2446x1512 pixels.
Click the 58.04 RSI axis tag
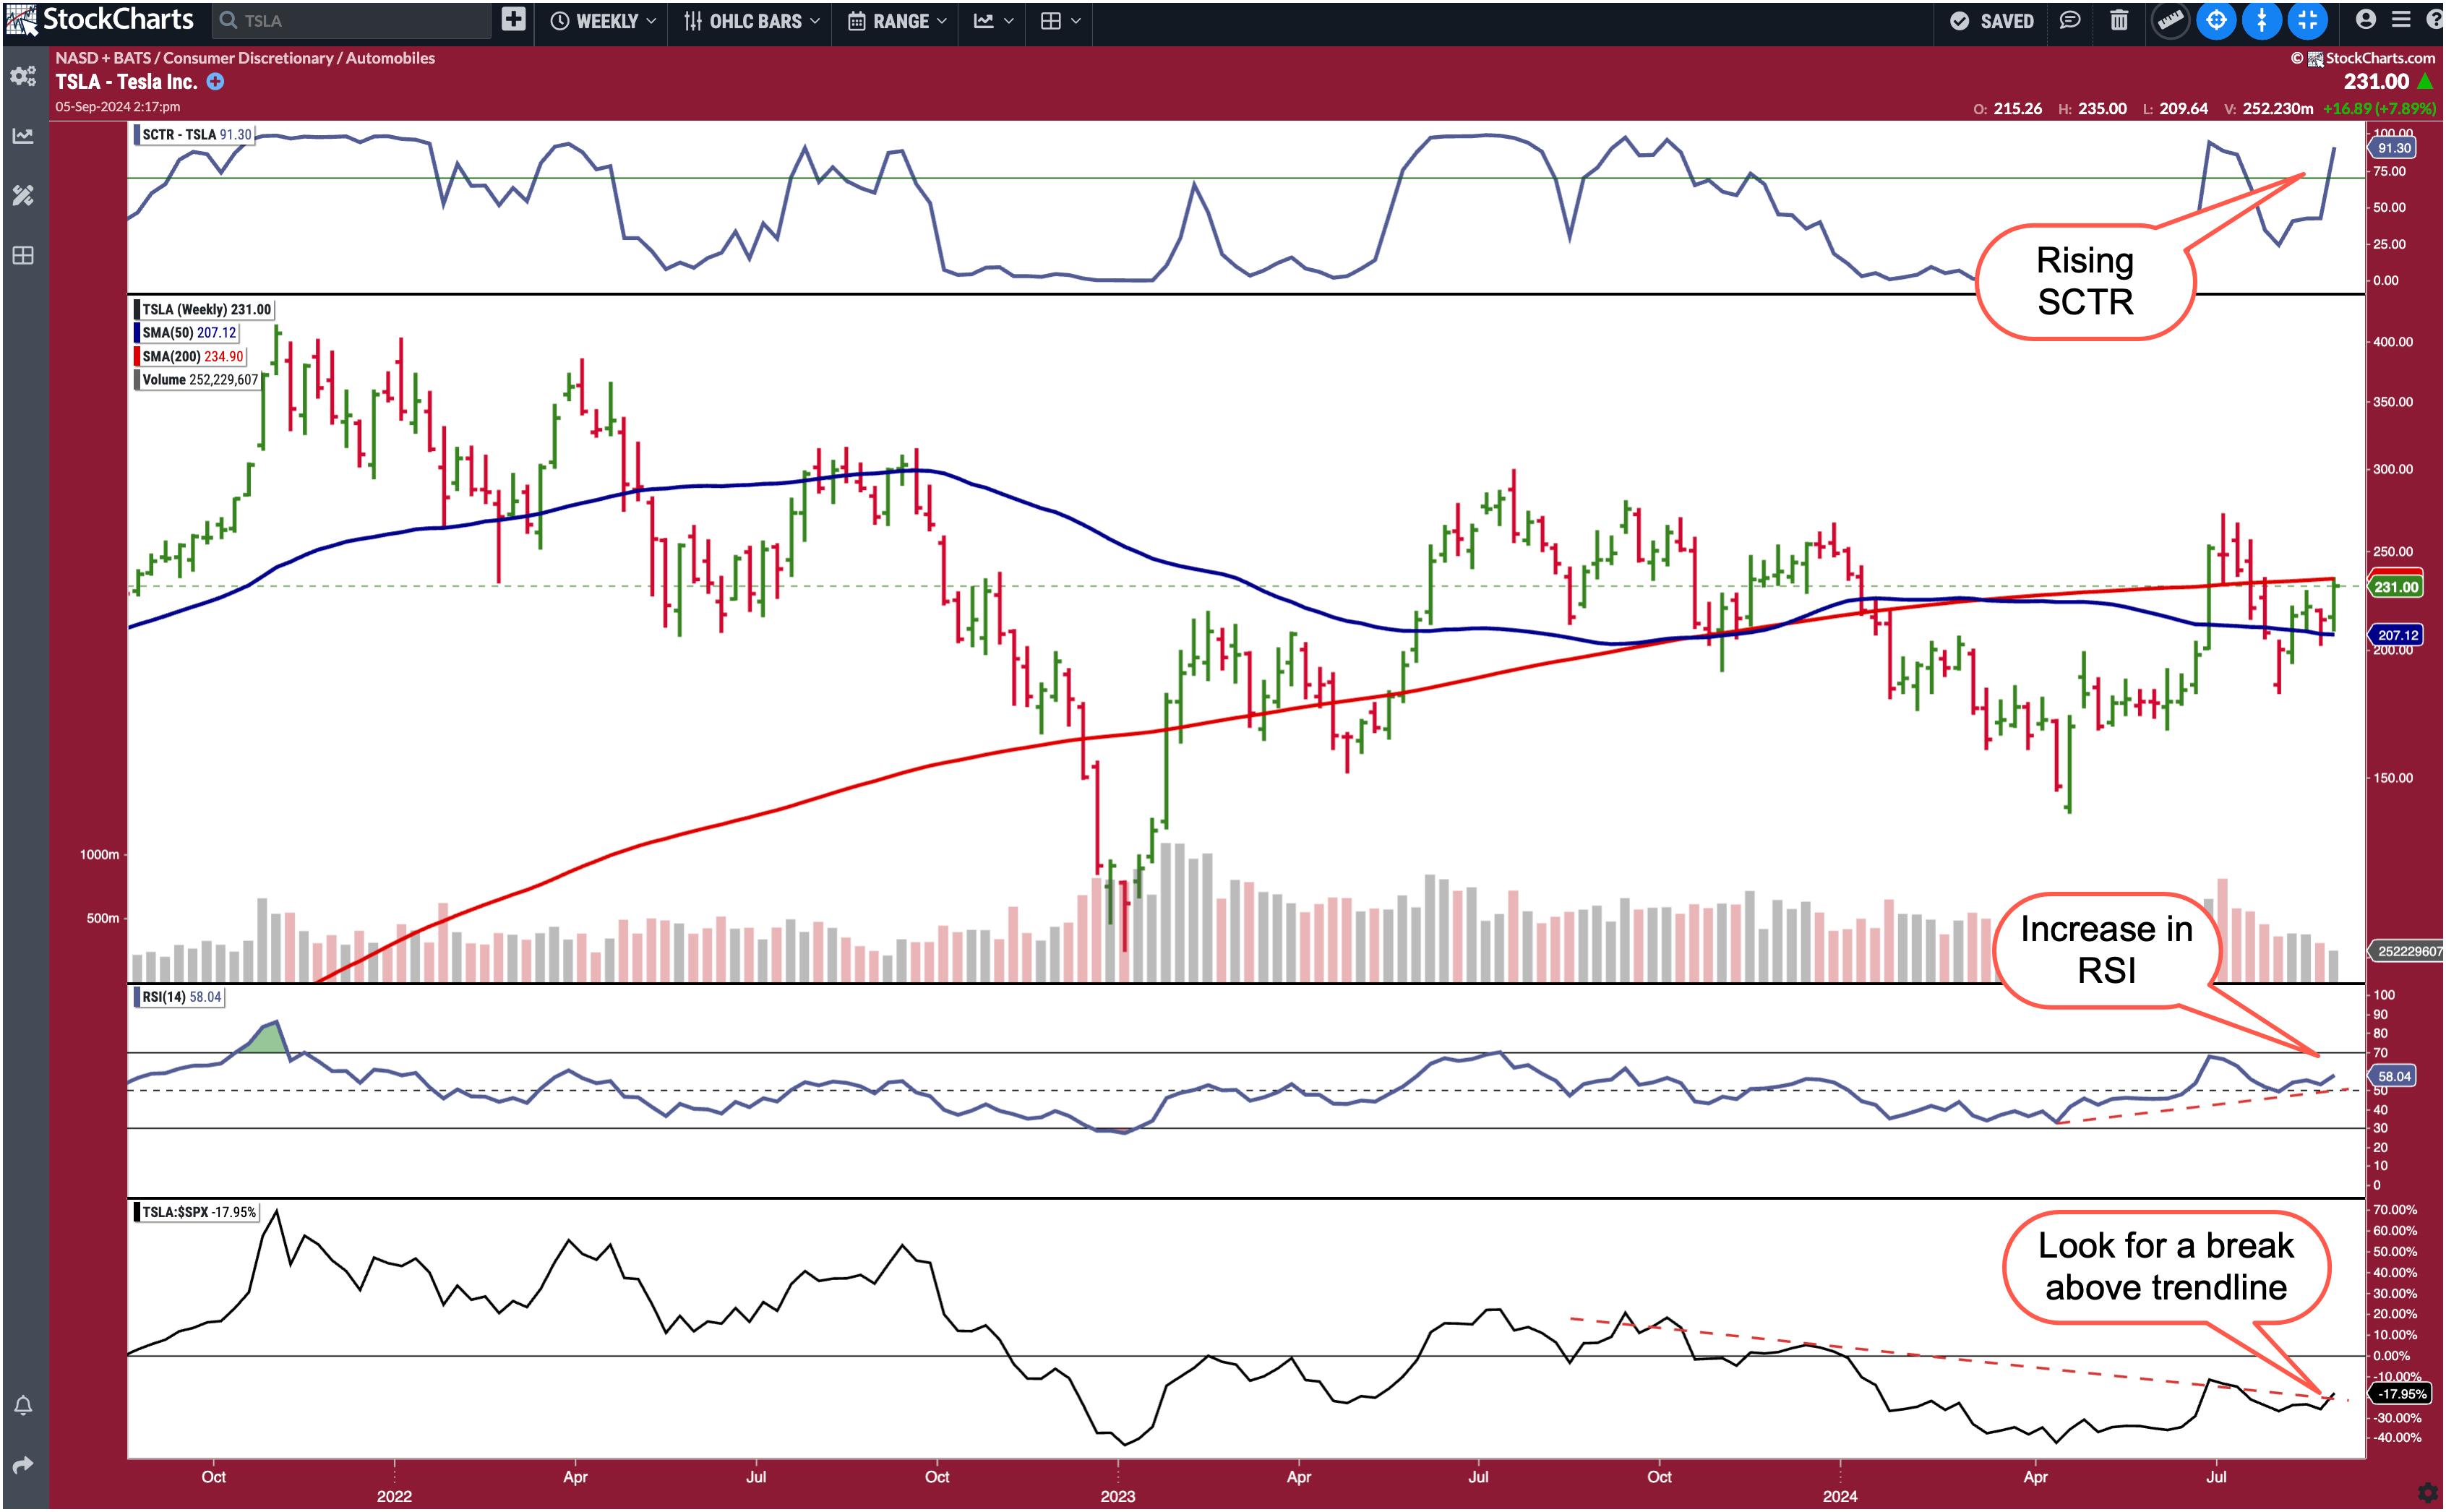(2393, 1076)
